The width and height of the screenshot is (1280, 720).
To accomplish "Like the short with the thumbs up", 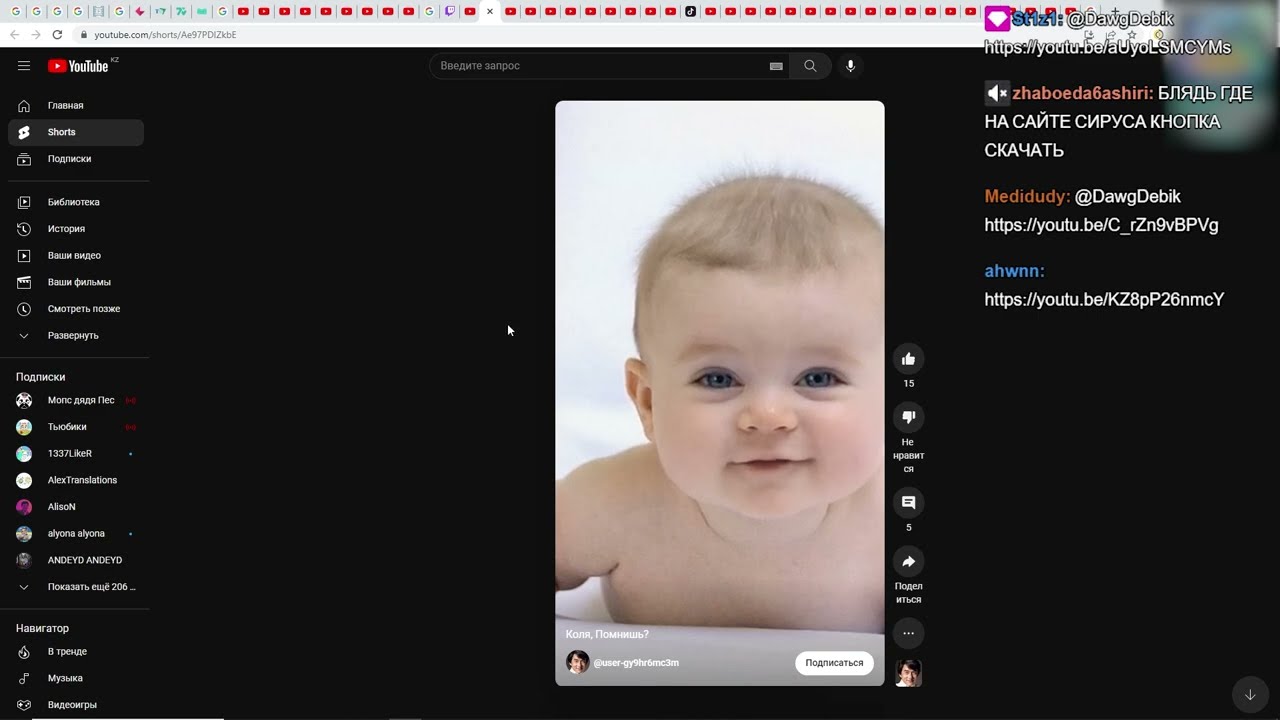I will click(x=908, y=359).
